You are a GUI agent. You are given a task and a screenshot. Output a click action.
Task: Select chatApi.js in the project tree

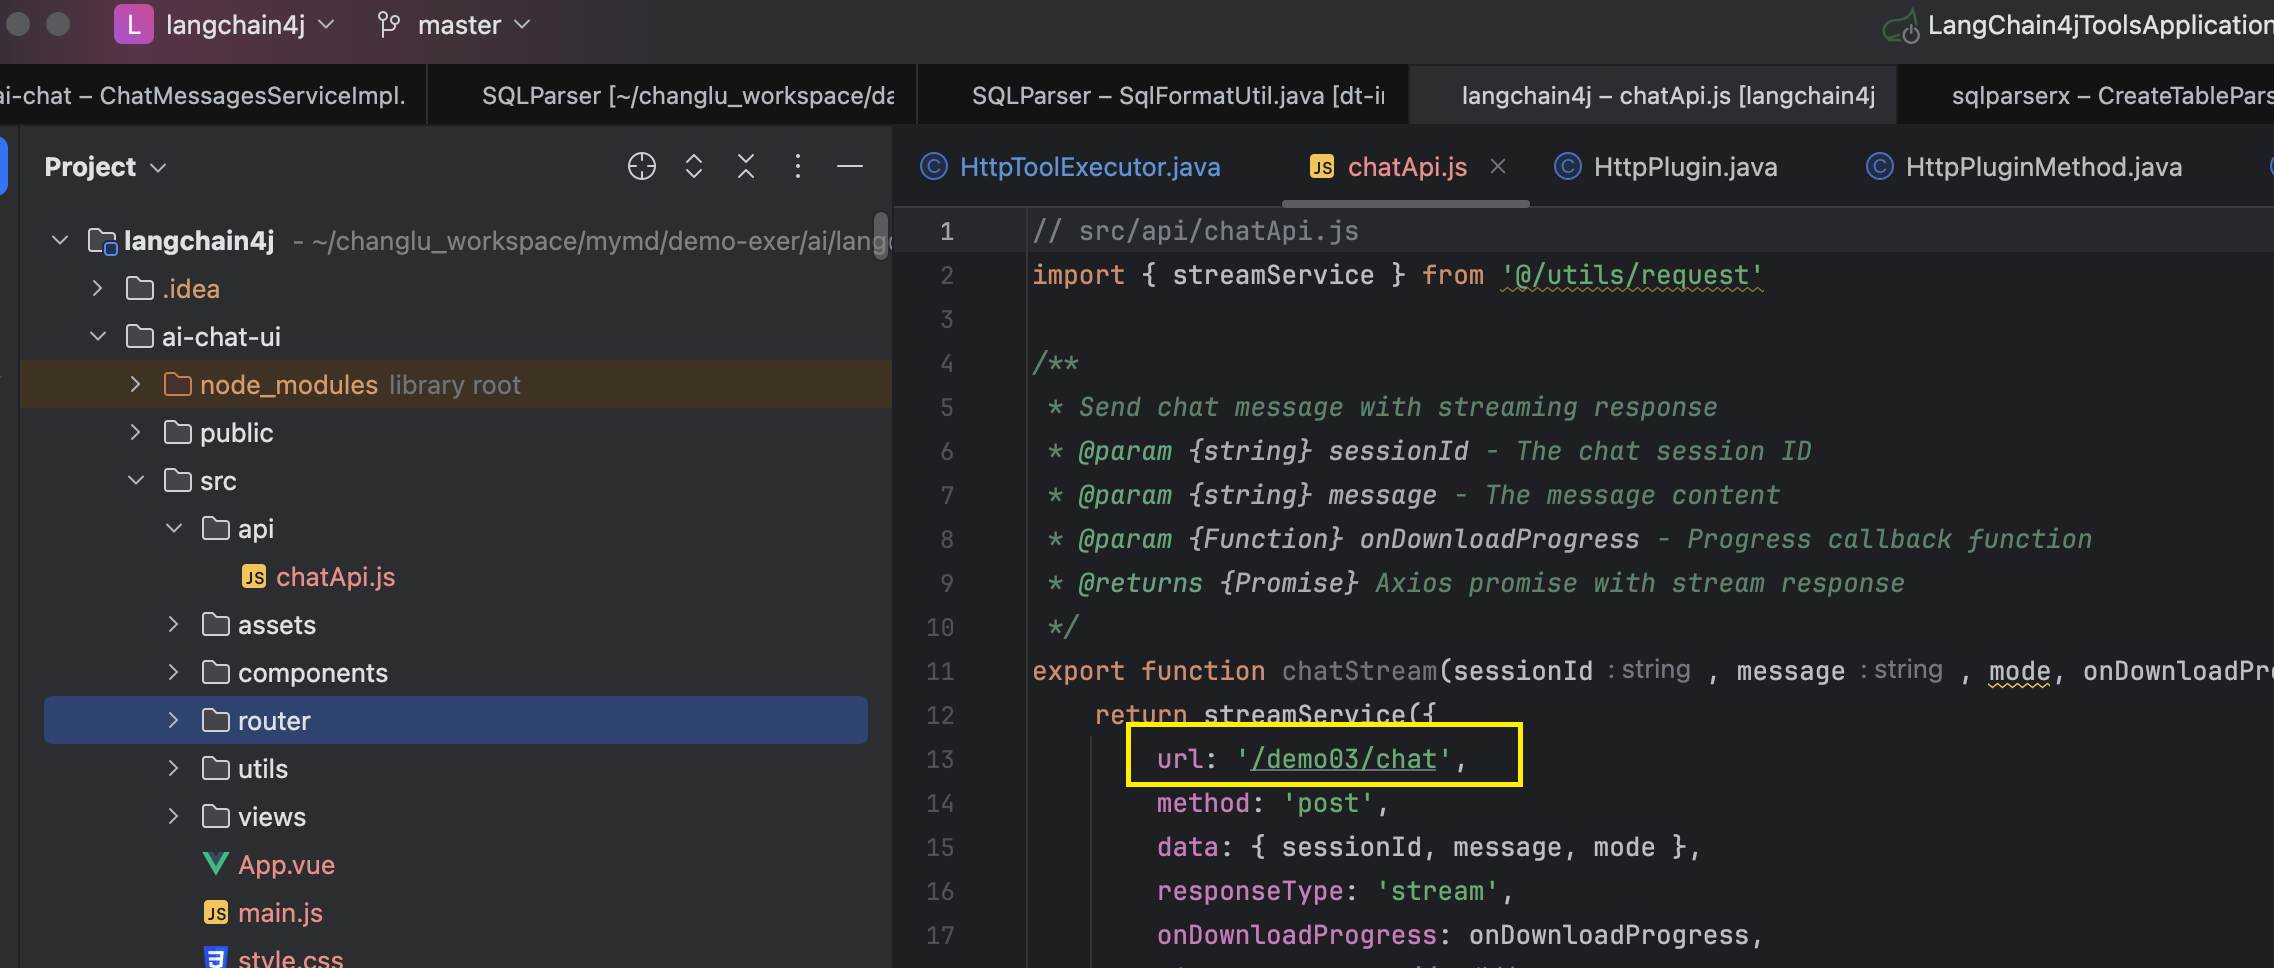click(x=335, y=577)
